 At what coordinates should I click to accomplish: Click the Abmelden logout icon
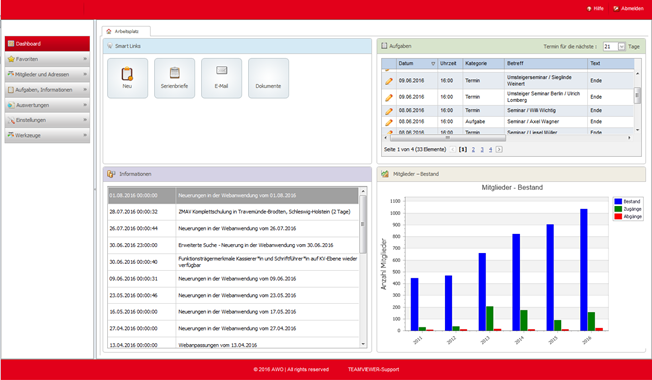616,8
